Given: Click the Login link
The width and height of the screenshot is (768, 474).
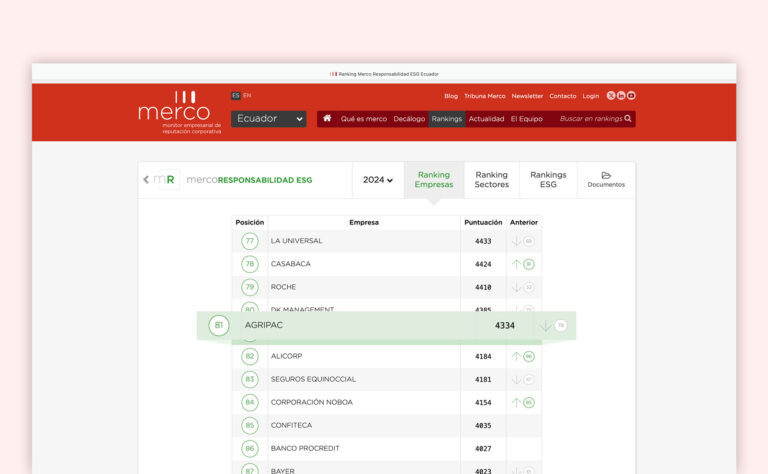Looking at the screenshot, I should click(590, 96).
